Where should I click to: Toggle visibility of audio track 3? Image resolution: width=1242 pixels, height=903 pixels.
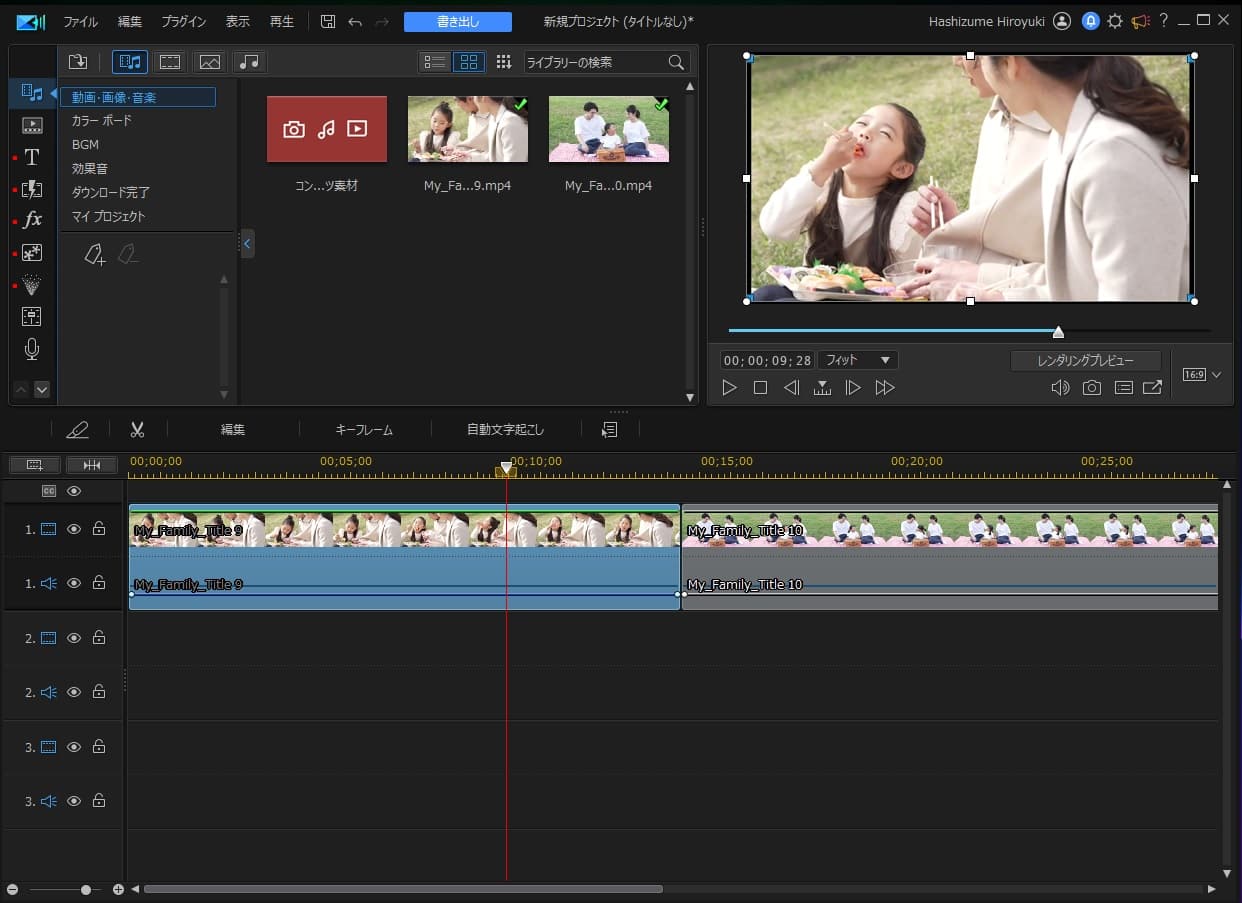tap(73, 801)
